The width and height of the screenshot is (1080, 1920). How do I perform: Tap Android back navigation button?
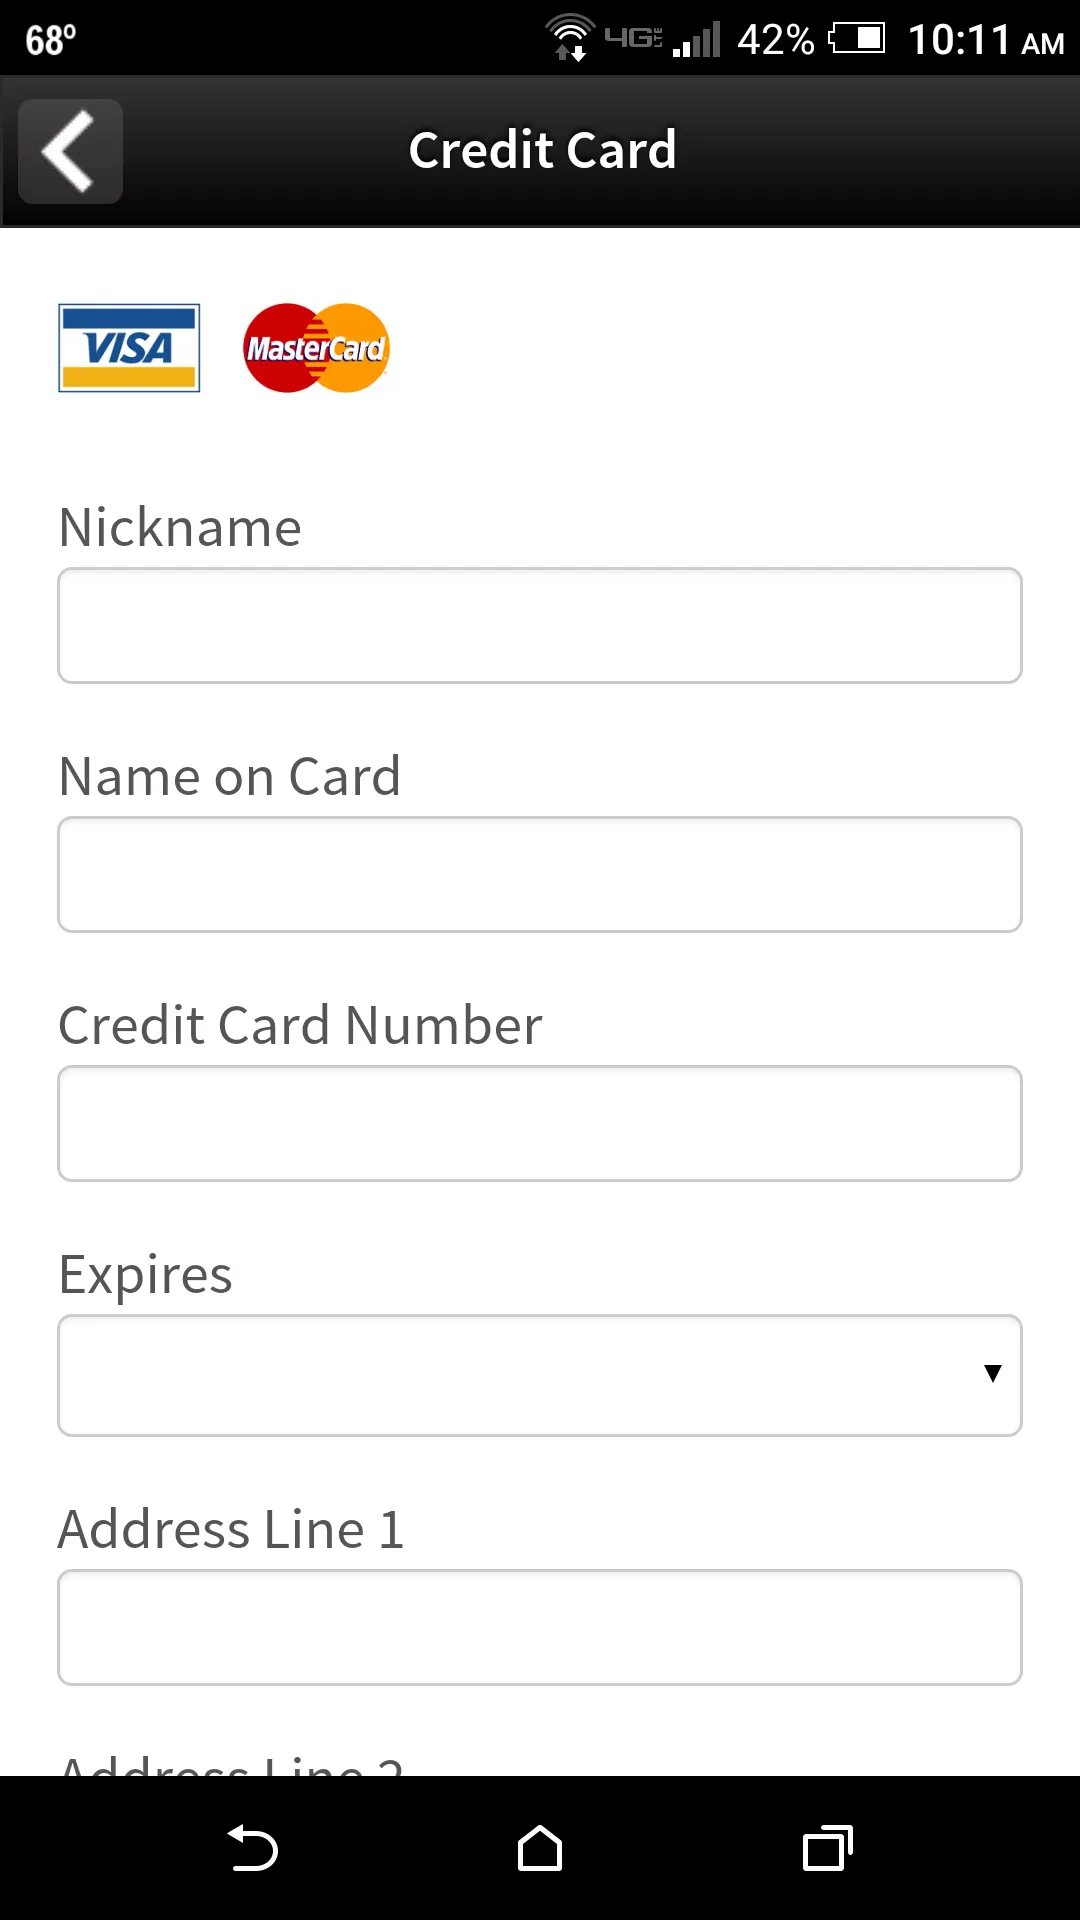[x=252, y=1848]
